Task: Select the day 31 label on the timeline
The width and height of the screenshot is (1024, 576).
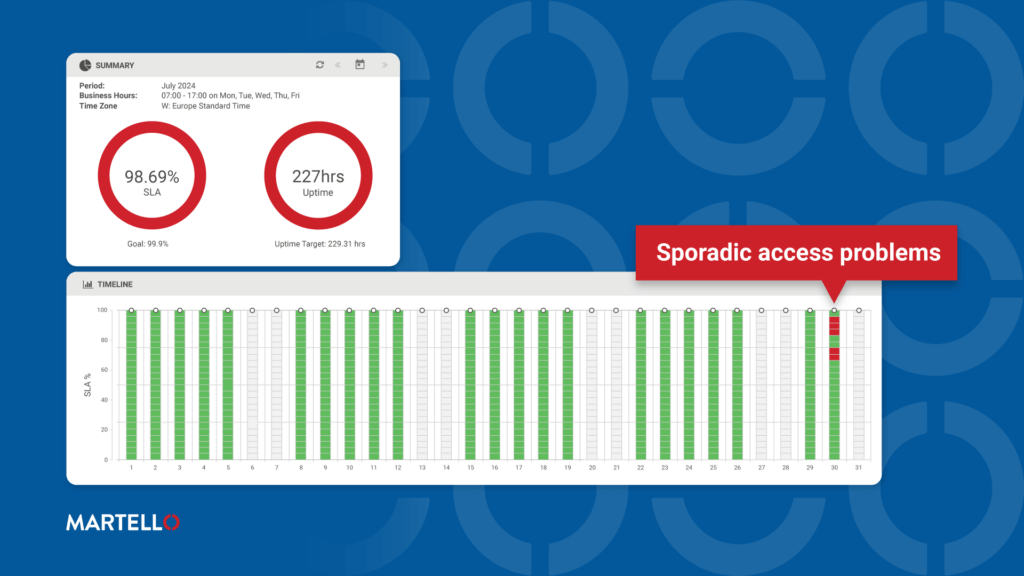Action: [859, 467]
